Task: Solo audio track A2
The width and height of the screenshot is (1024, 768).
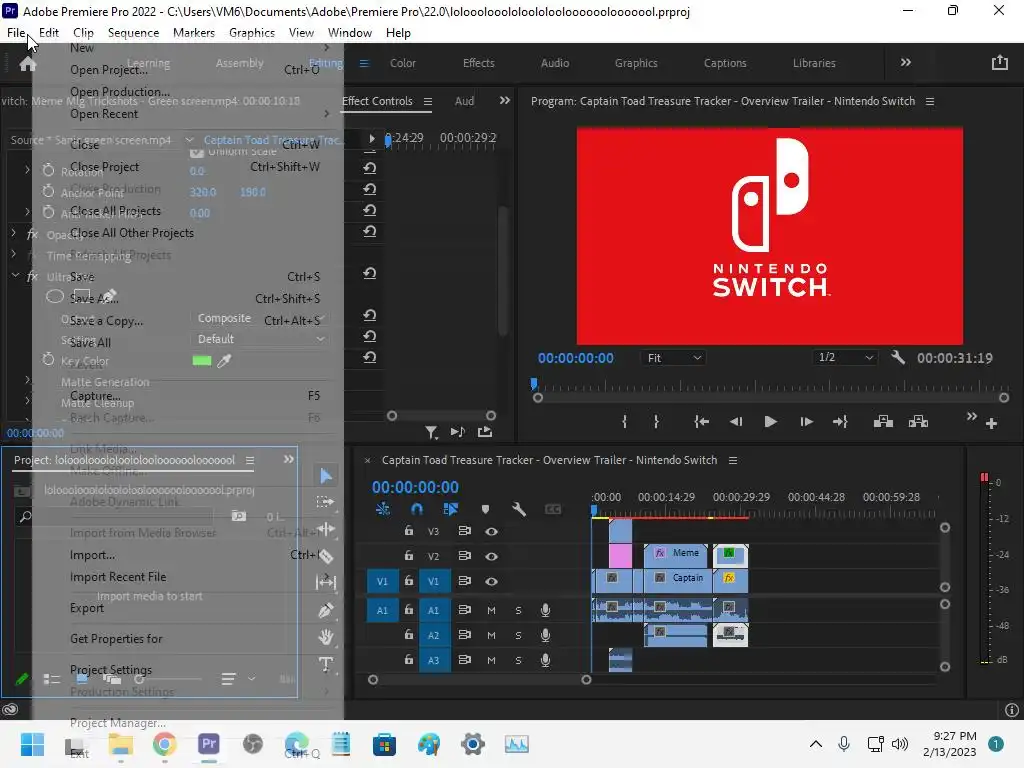Action: (518, 635)
